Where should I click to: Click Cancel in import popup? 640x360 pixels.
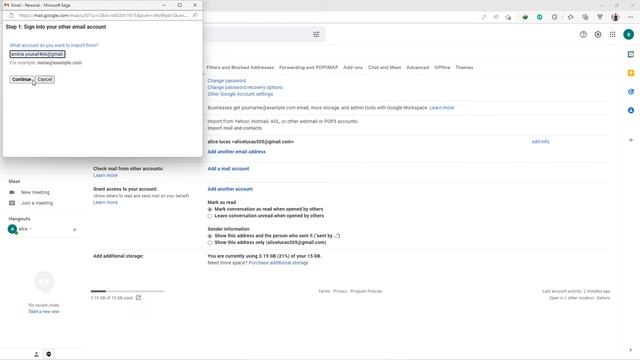[45, 79]
